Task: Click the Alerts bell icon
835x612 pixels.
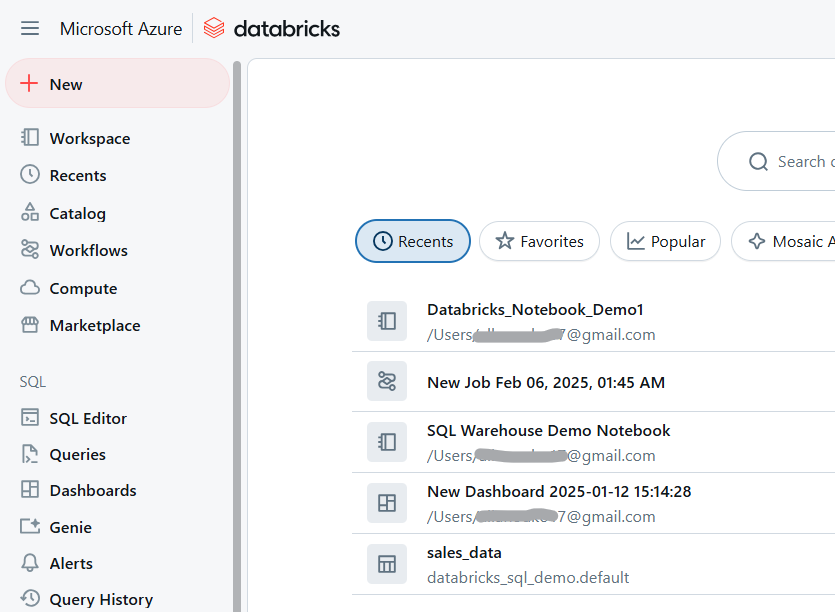Action: pos(30,562)
